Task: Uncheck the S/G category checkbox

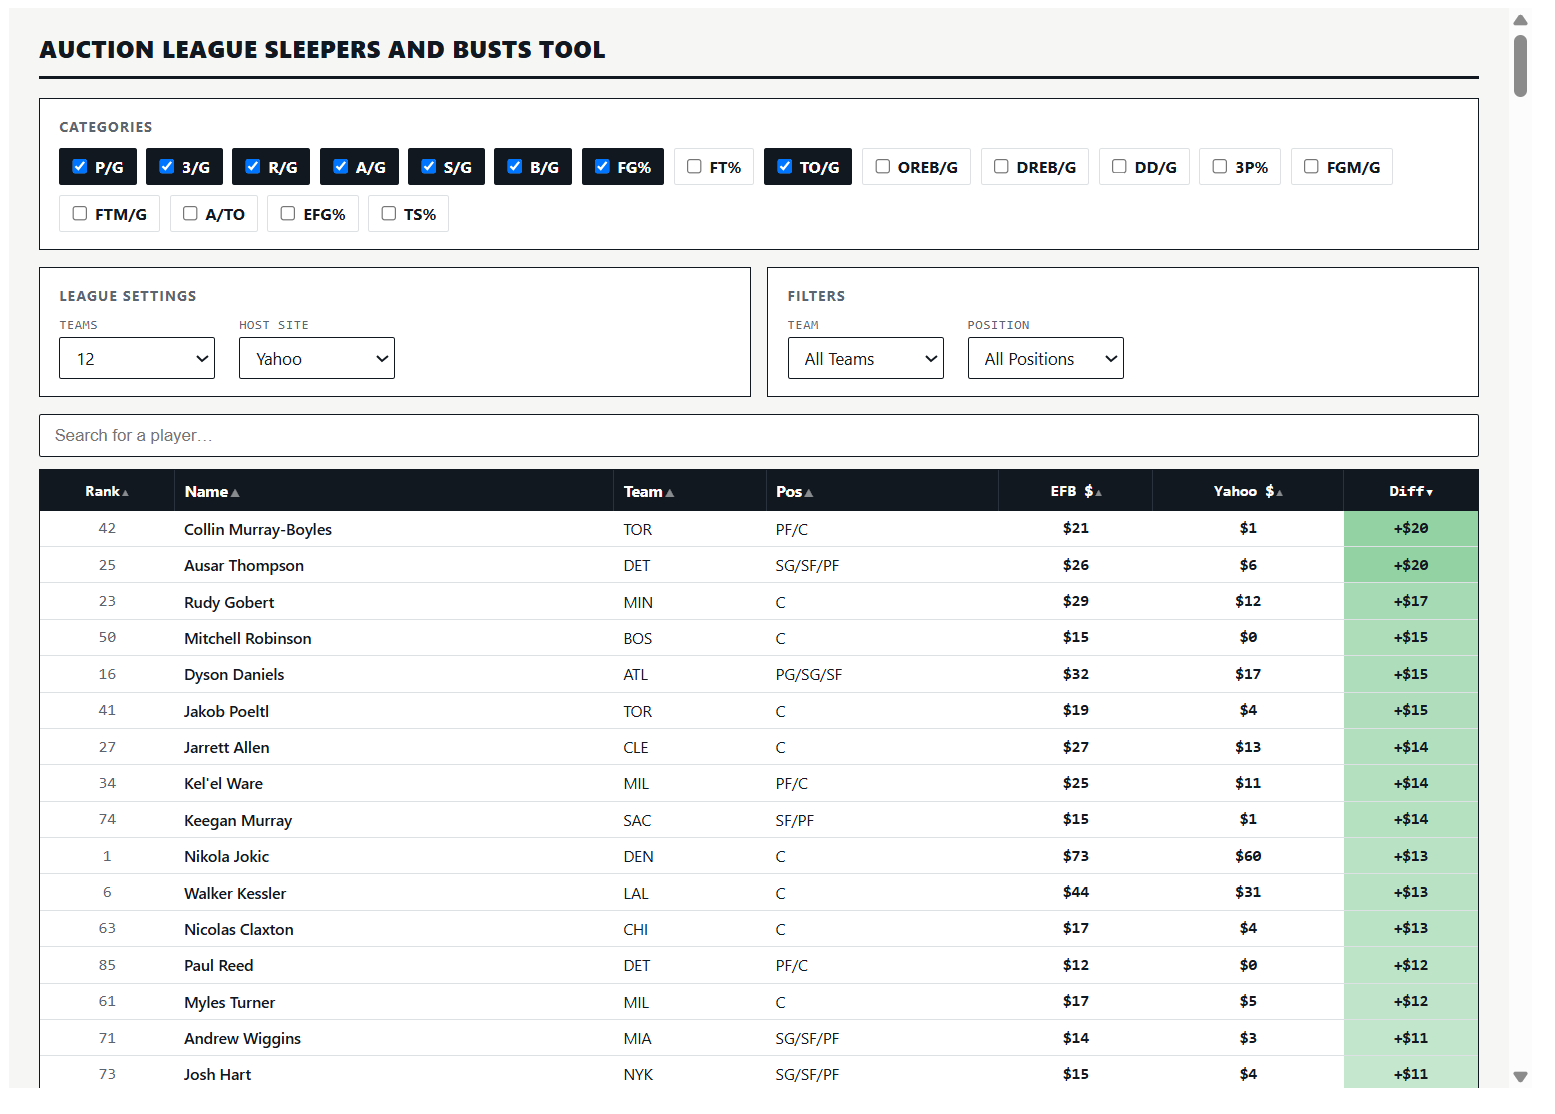Action: click(429, 167)
